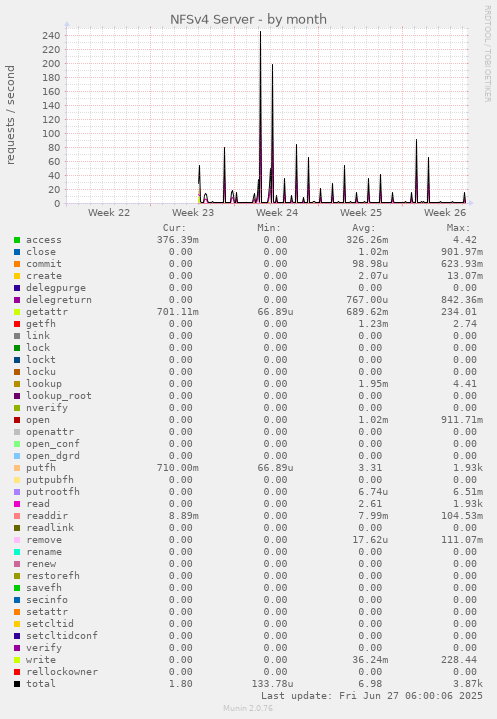Viewport: 497px width, 719px height.
Task: Select the readdir current value 8.89m
Action: coord(184,516)
